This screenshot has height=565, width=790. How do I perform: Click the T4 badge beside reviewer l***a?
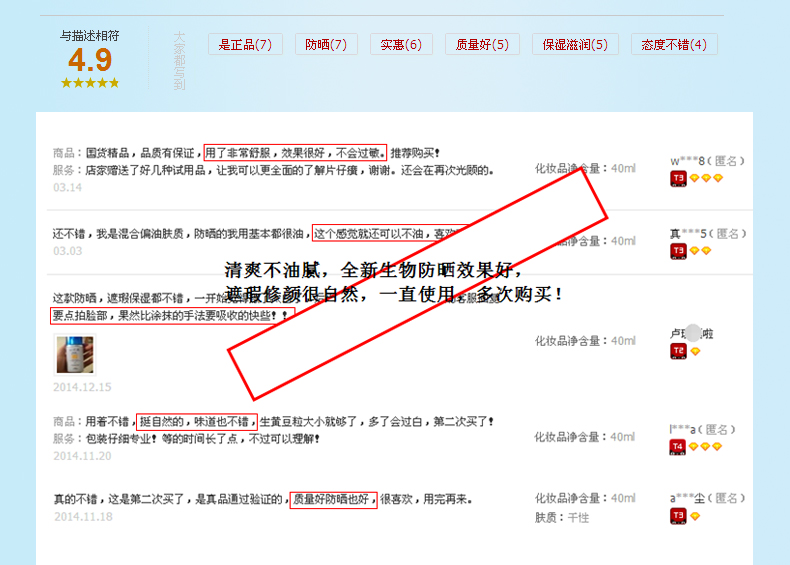point(678,447)
